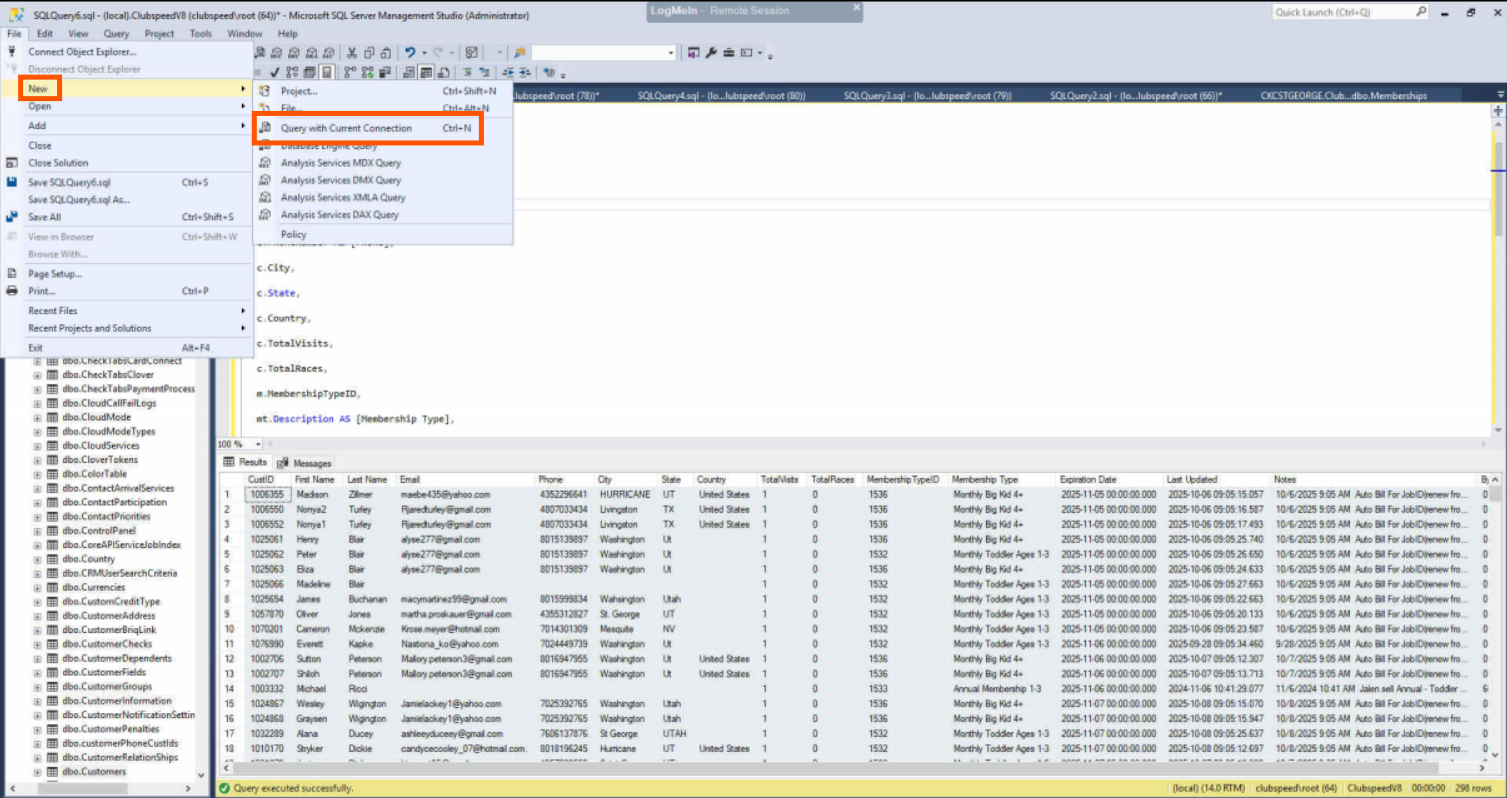This screenshot has width=1507, height=798.
Task: Choose Analysis Services MDX Query
Action: 340,163
